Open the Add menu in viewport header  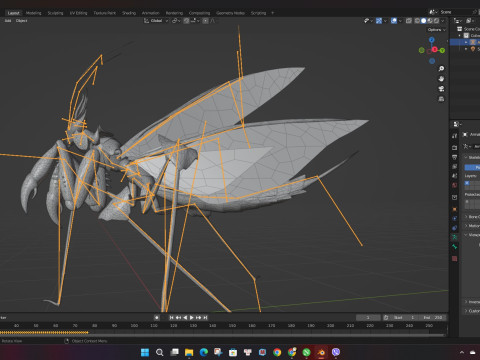point(8,21)
